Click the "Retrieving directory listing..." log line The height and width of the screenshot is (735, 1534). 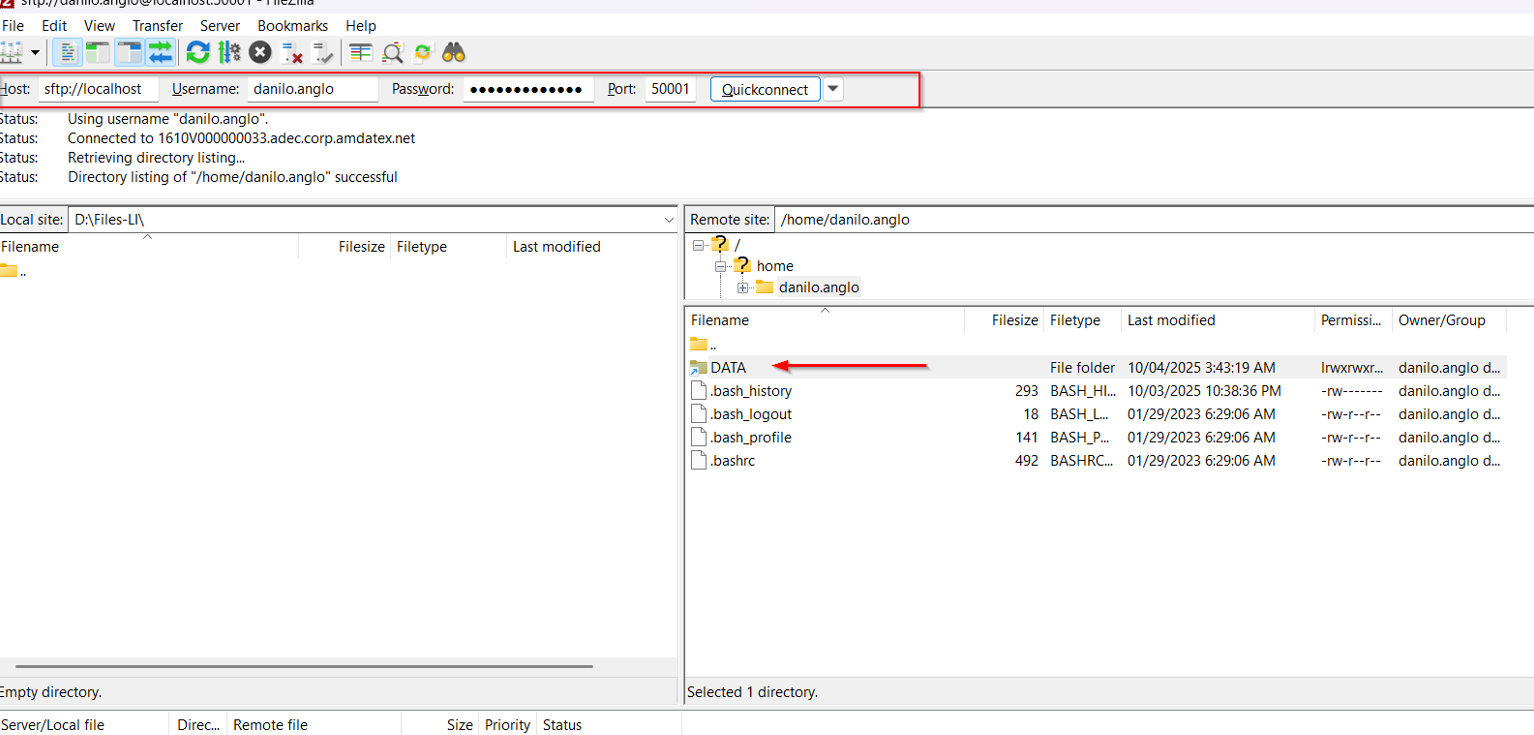[156, 157]
